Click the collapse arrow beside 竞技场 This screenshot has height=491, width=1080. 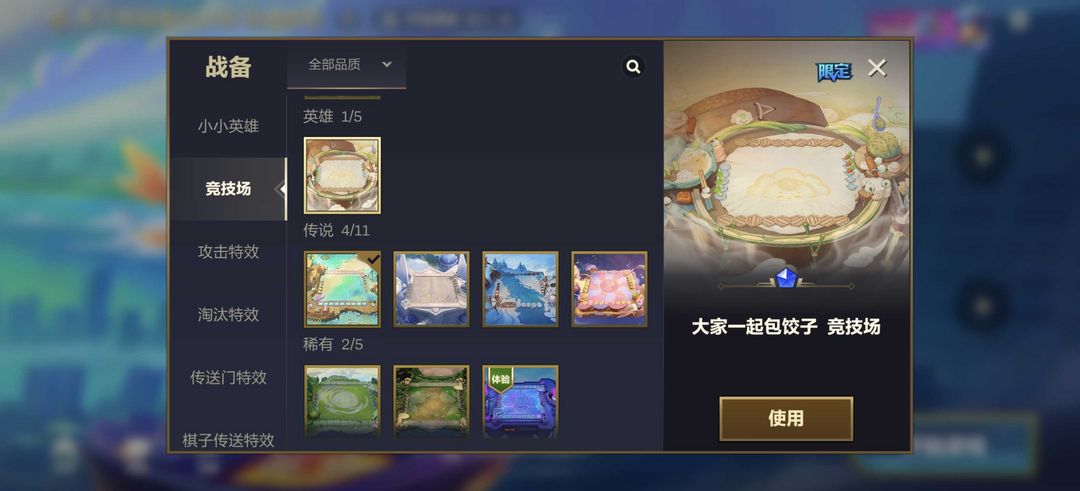click(x=280, y=189)
